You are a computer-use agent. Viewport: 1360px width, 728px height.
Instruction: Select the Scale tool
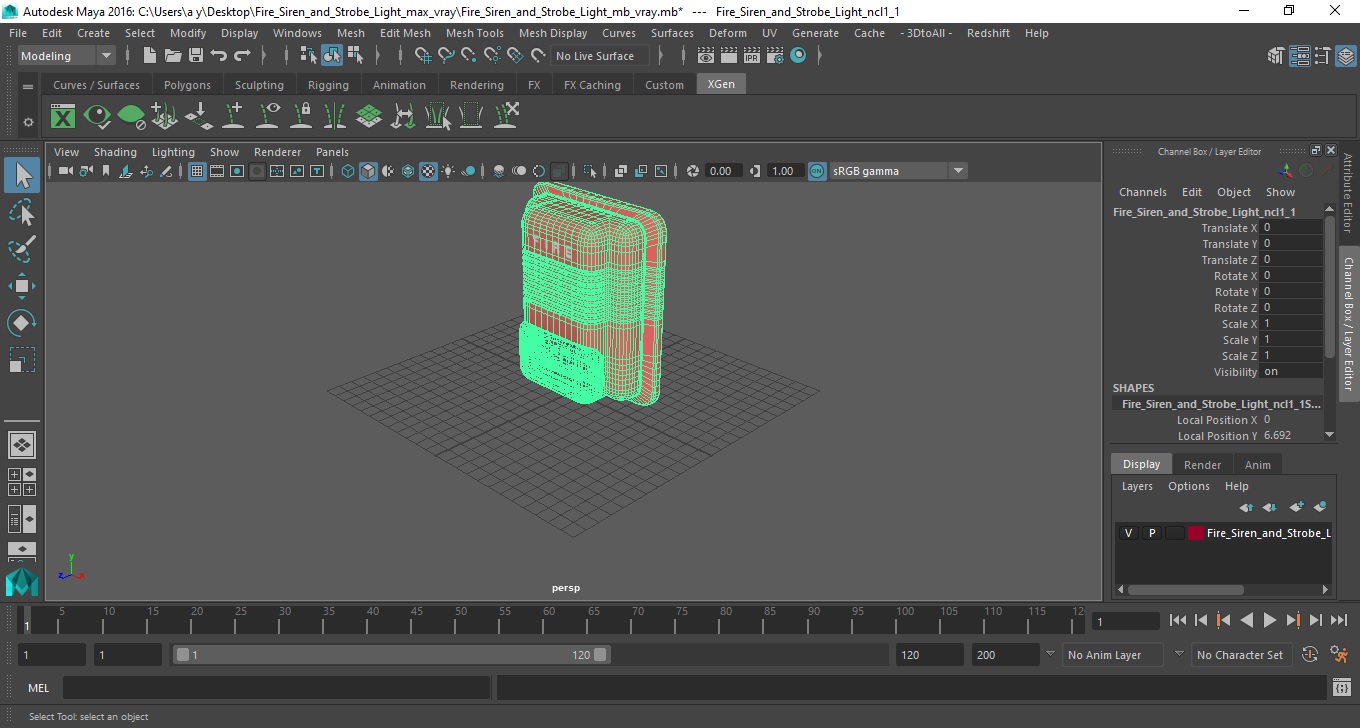pyautogui.click(x=22, y=360)
